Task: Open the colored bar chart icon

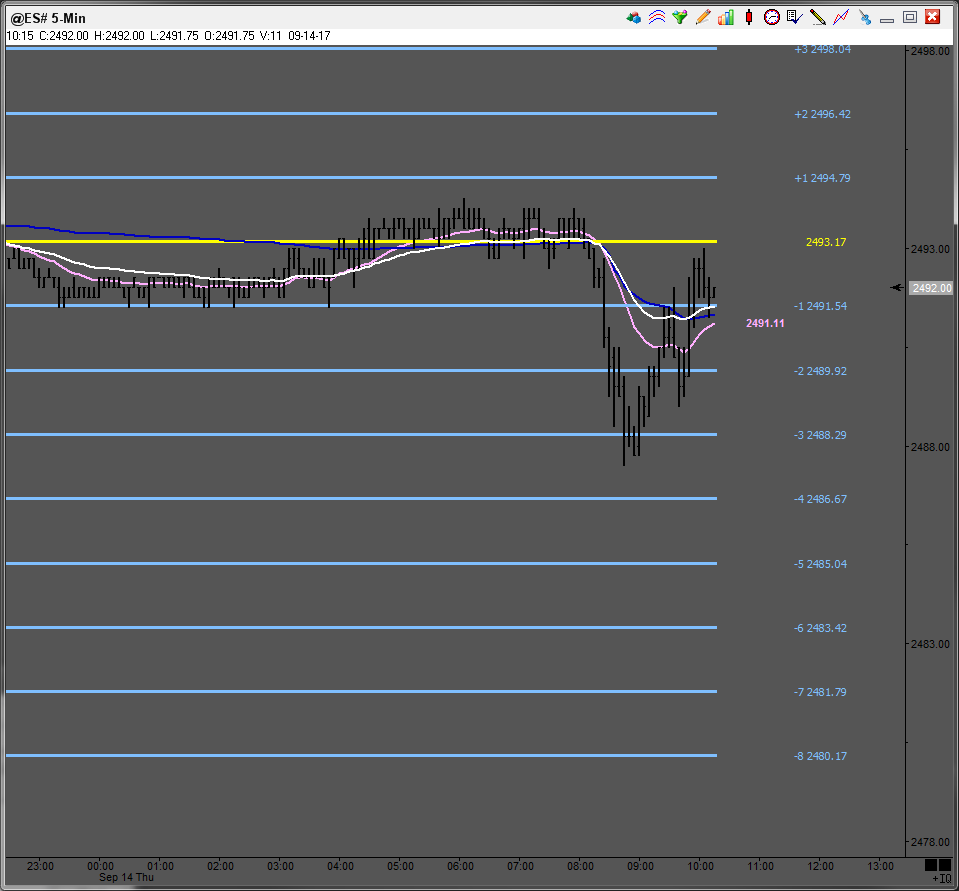Action: 726,17
